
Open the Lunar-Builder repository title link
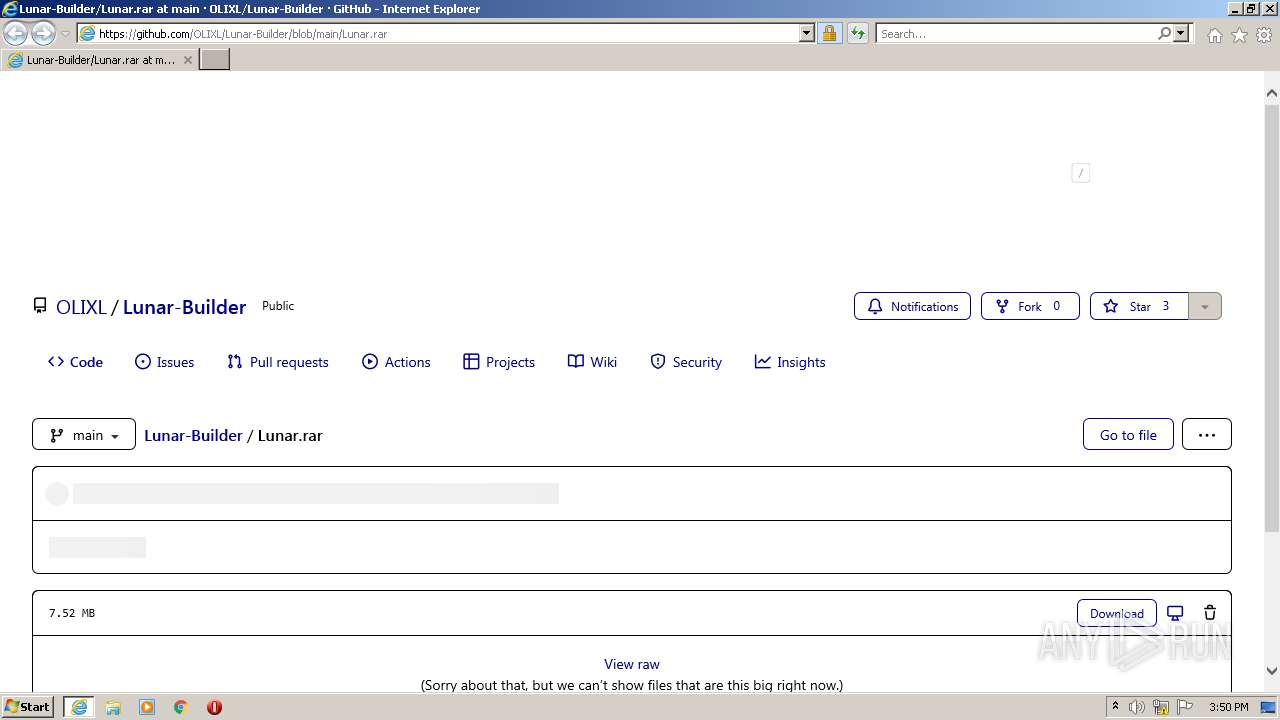coord(184,307)
